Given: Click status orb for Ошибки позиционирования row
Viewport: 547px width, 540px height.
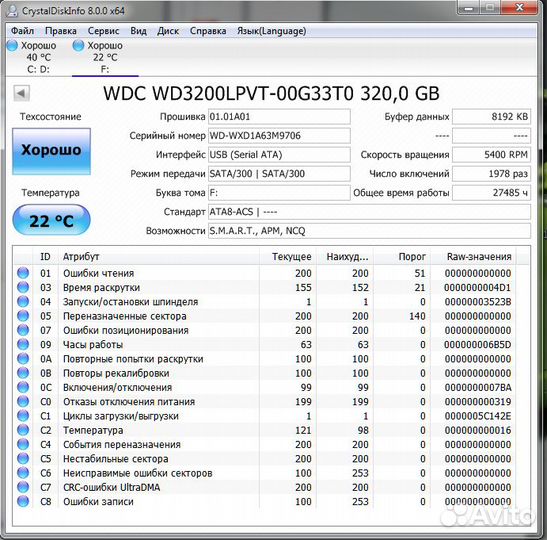Looking at the screenshot, I should tap(23, 330).
